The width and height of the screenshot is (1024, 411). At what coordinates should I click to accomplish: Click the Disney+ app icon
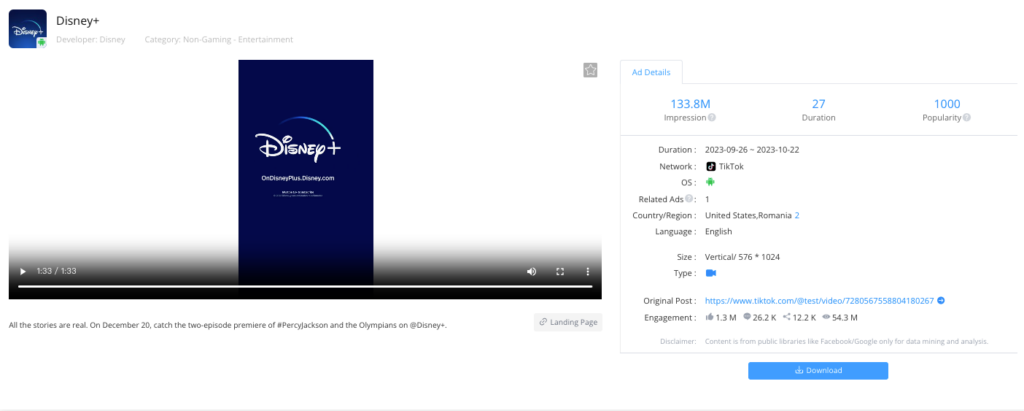[x=27, y=29]
